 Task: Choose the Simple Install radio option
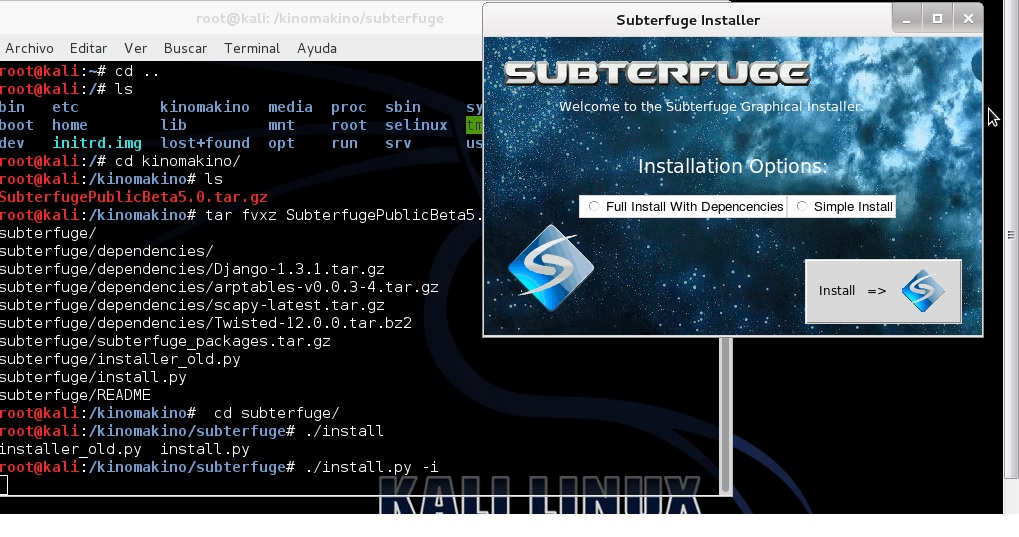tap(802, 207)
